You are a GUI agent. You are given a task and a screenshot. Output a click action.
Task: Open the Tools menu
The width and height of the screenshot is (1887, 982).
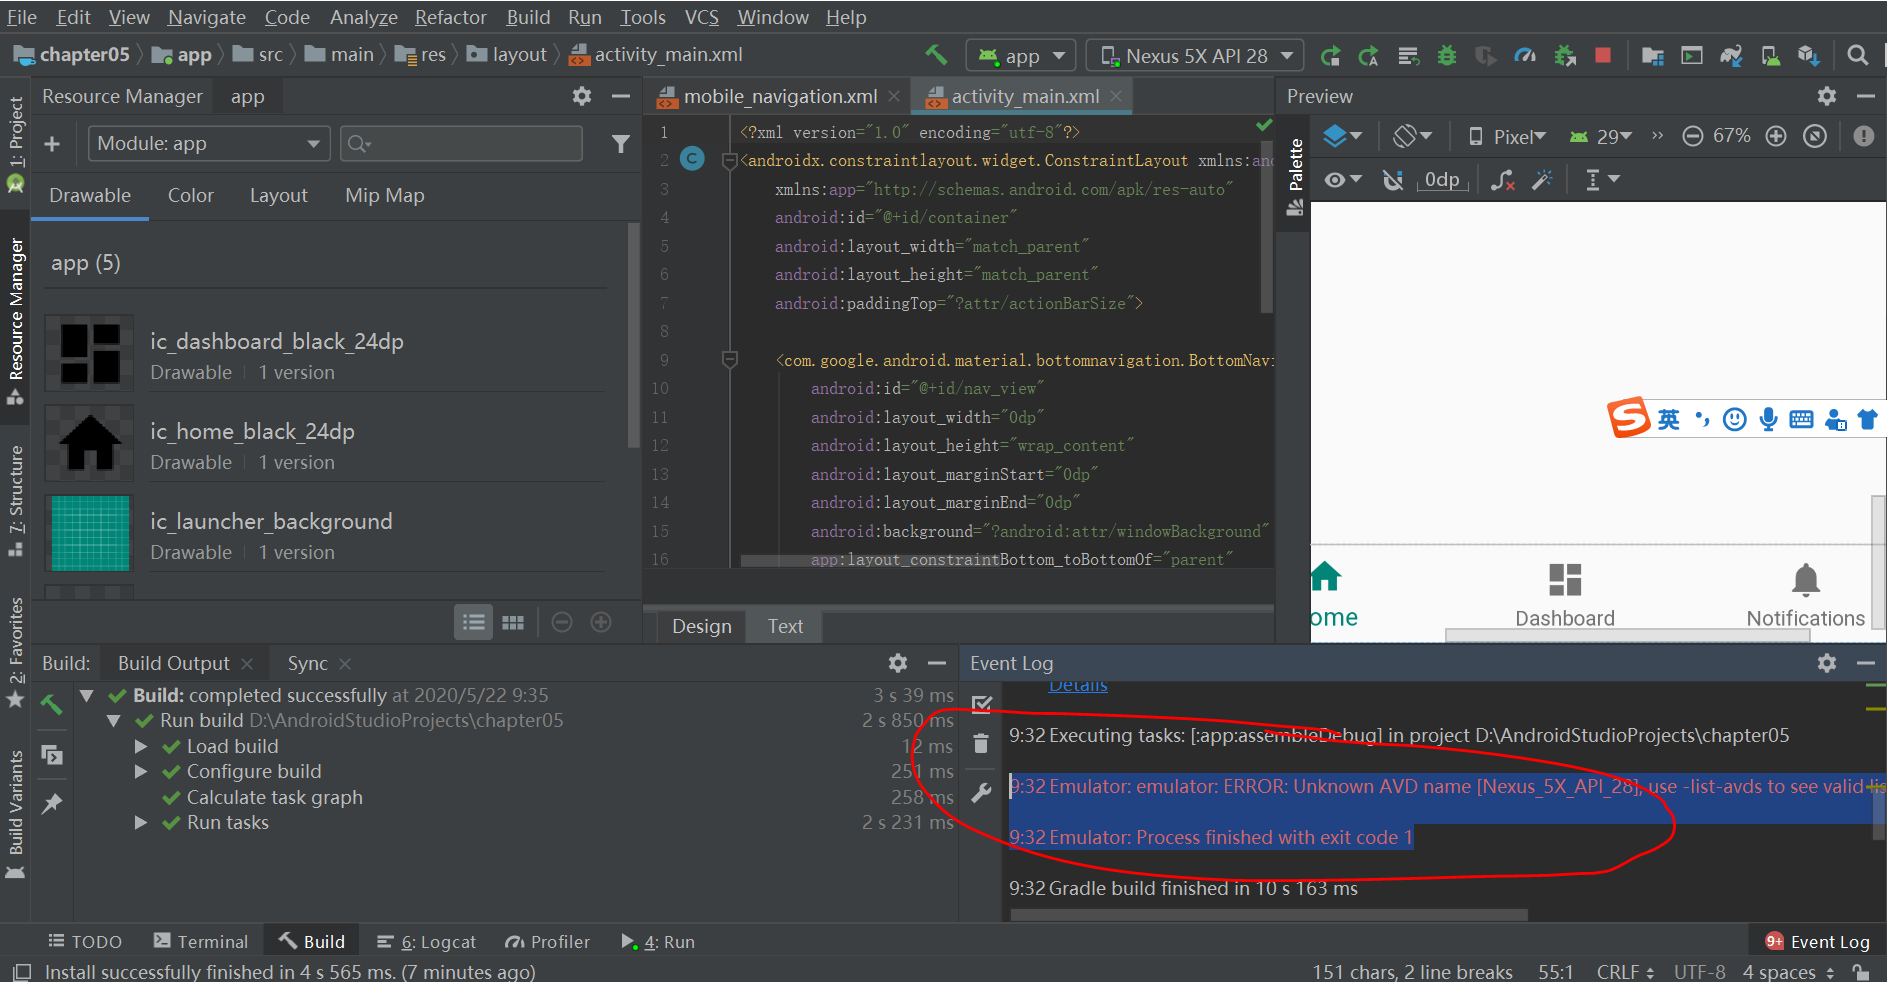[x=643, y=17]
